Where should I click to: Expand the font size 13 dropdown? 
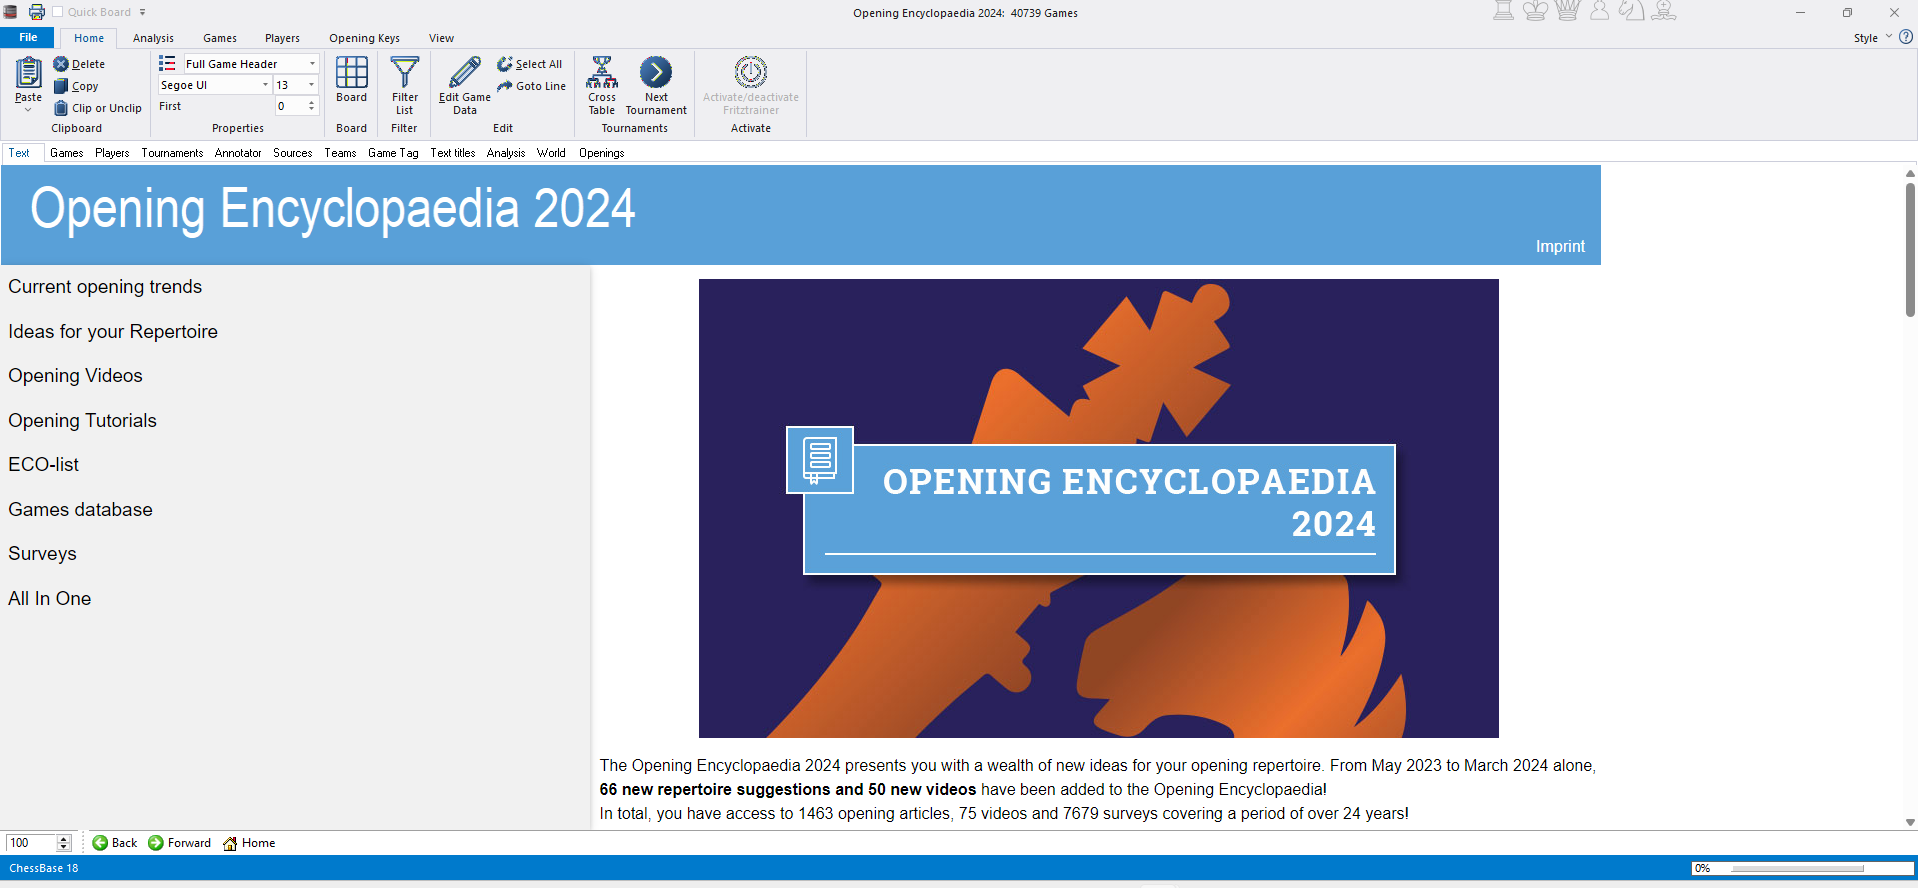pos(312,85)
